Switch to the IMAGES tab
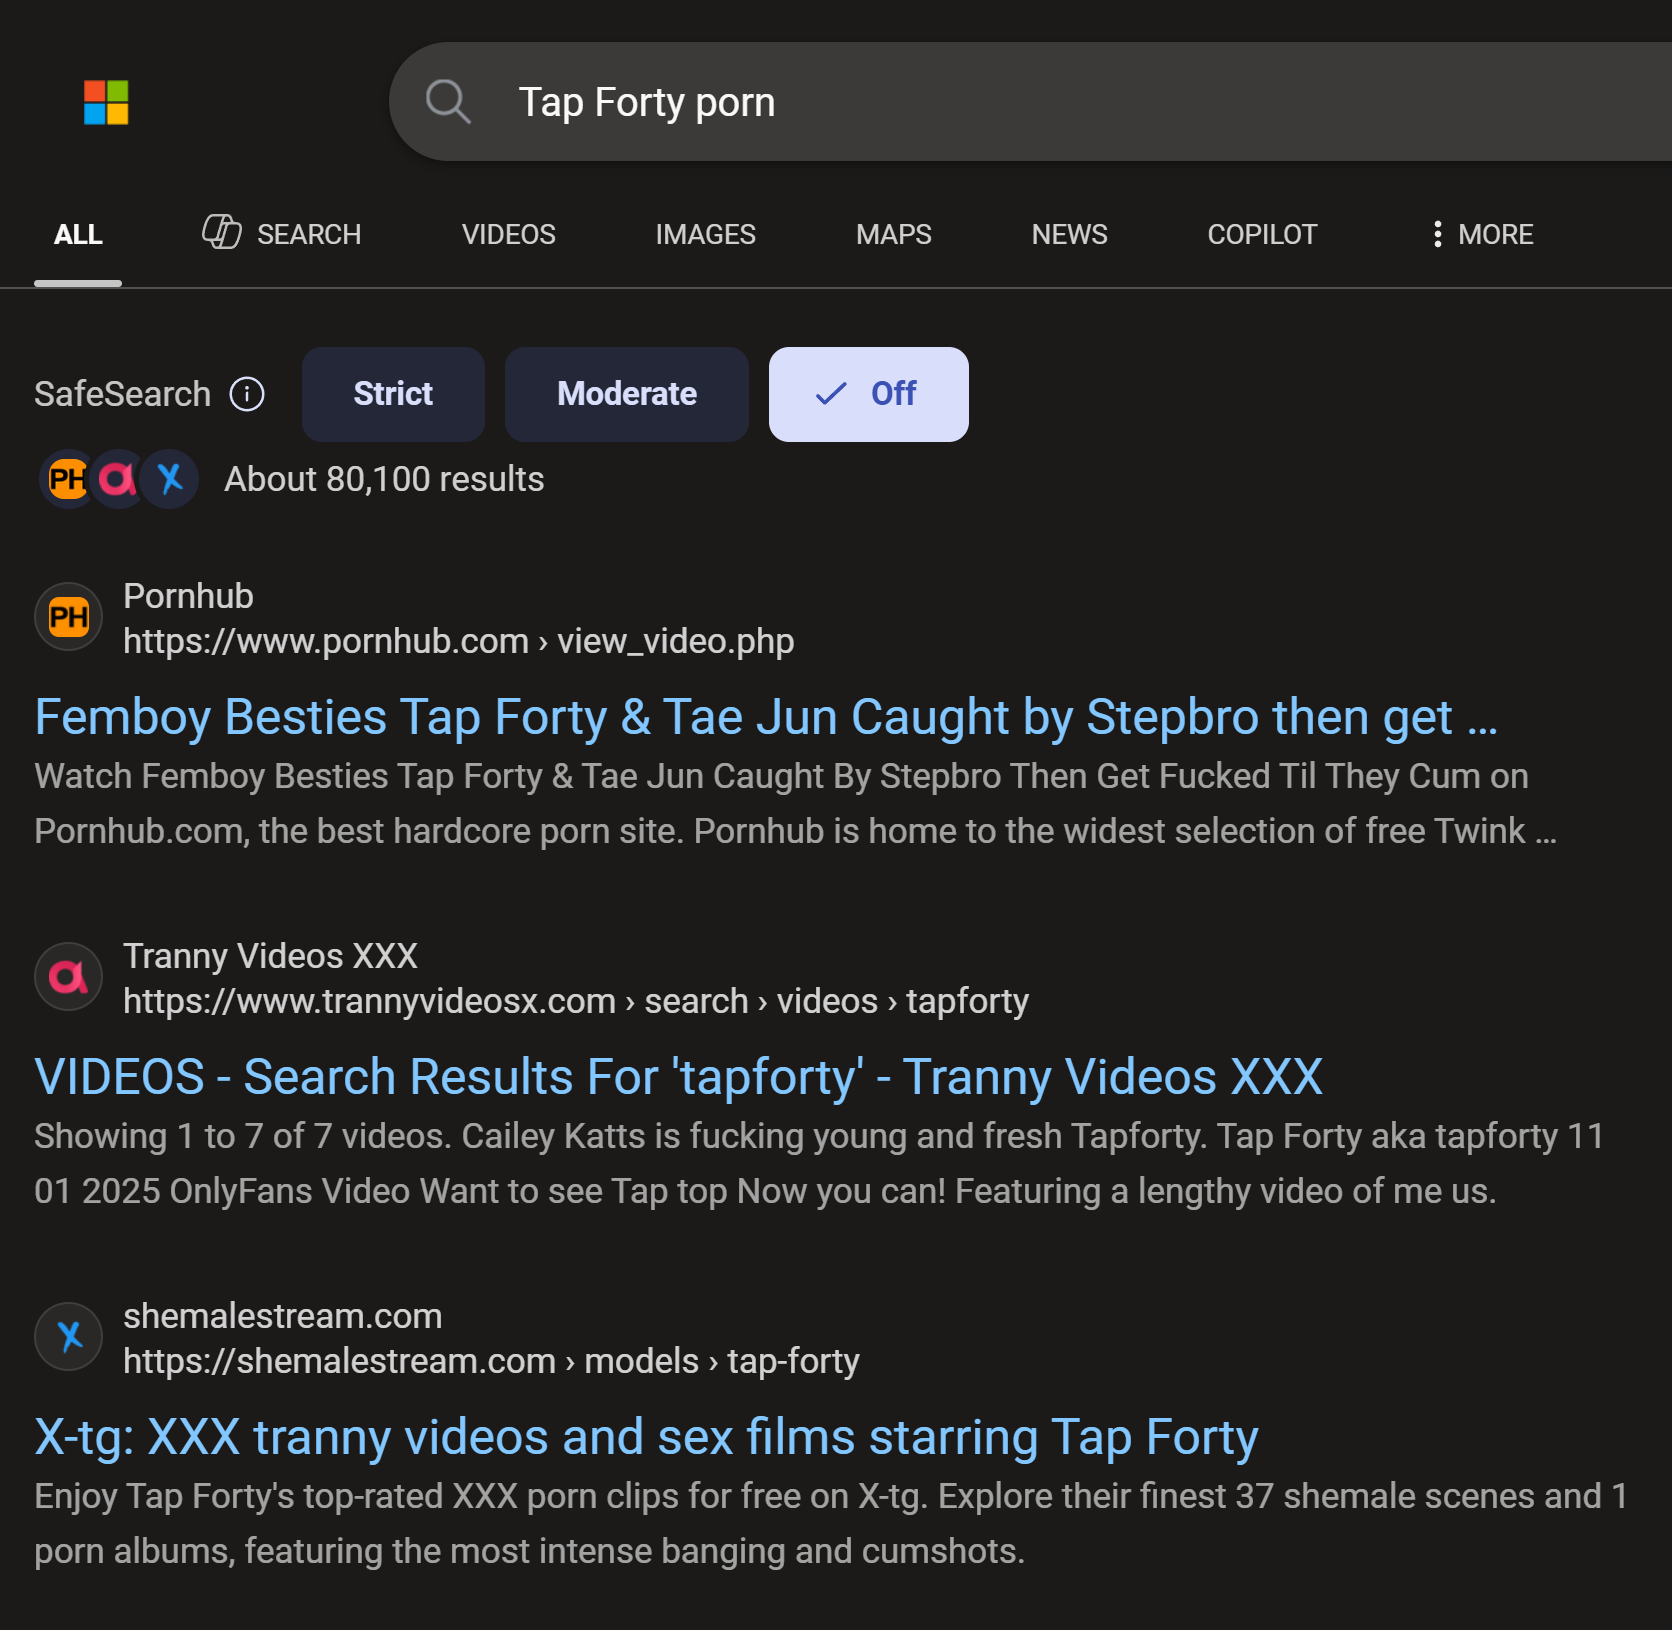 pos(705,234)
